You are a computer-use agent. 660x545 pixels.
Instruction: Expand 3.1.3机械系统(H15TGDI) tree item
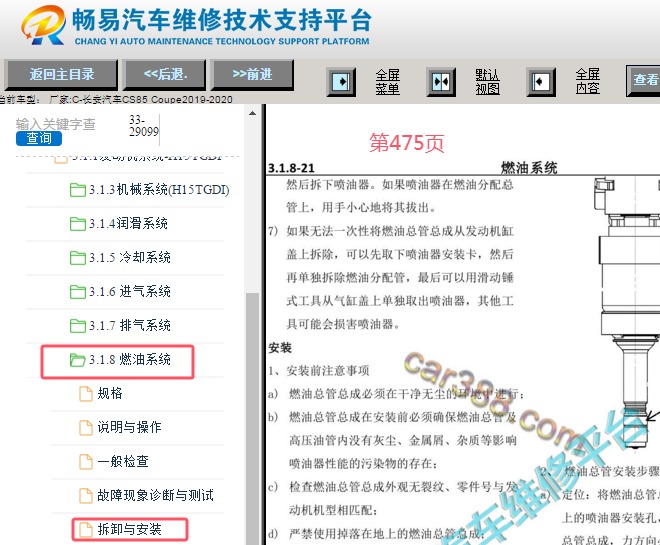click(x=159, y=190)
